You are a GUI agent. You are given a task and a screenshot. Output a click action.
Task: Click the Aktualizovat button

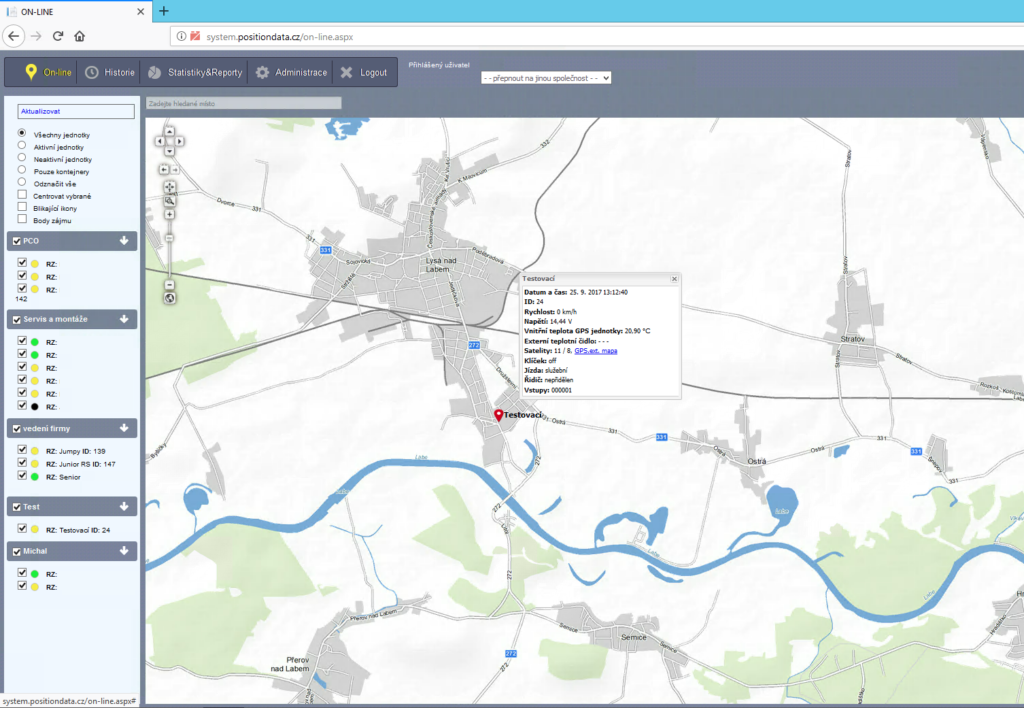(x=76, y=112)
